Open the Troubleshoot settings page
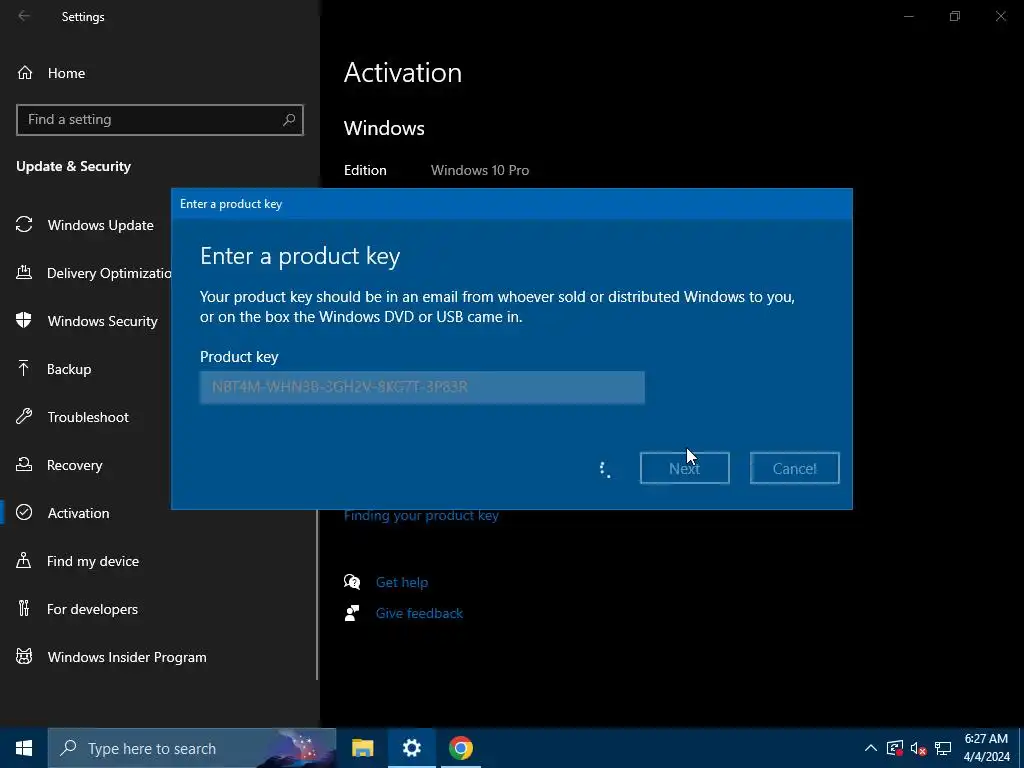This screenshot has height=768, width=1024. click(x=86, y=417)
